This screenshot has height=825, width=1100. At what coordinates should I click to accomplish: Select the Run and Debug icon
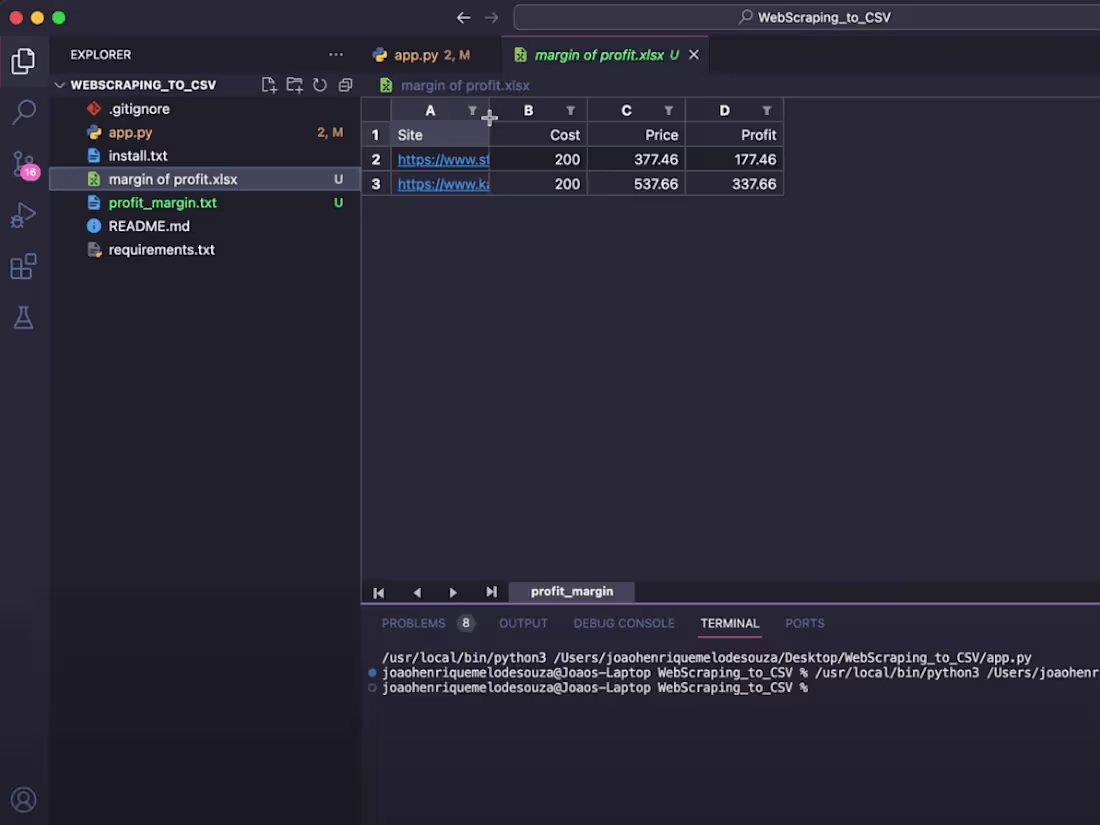tap(24, 215)
